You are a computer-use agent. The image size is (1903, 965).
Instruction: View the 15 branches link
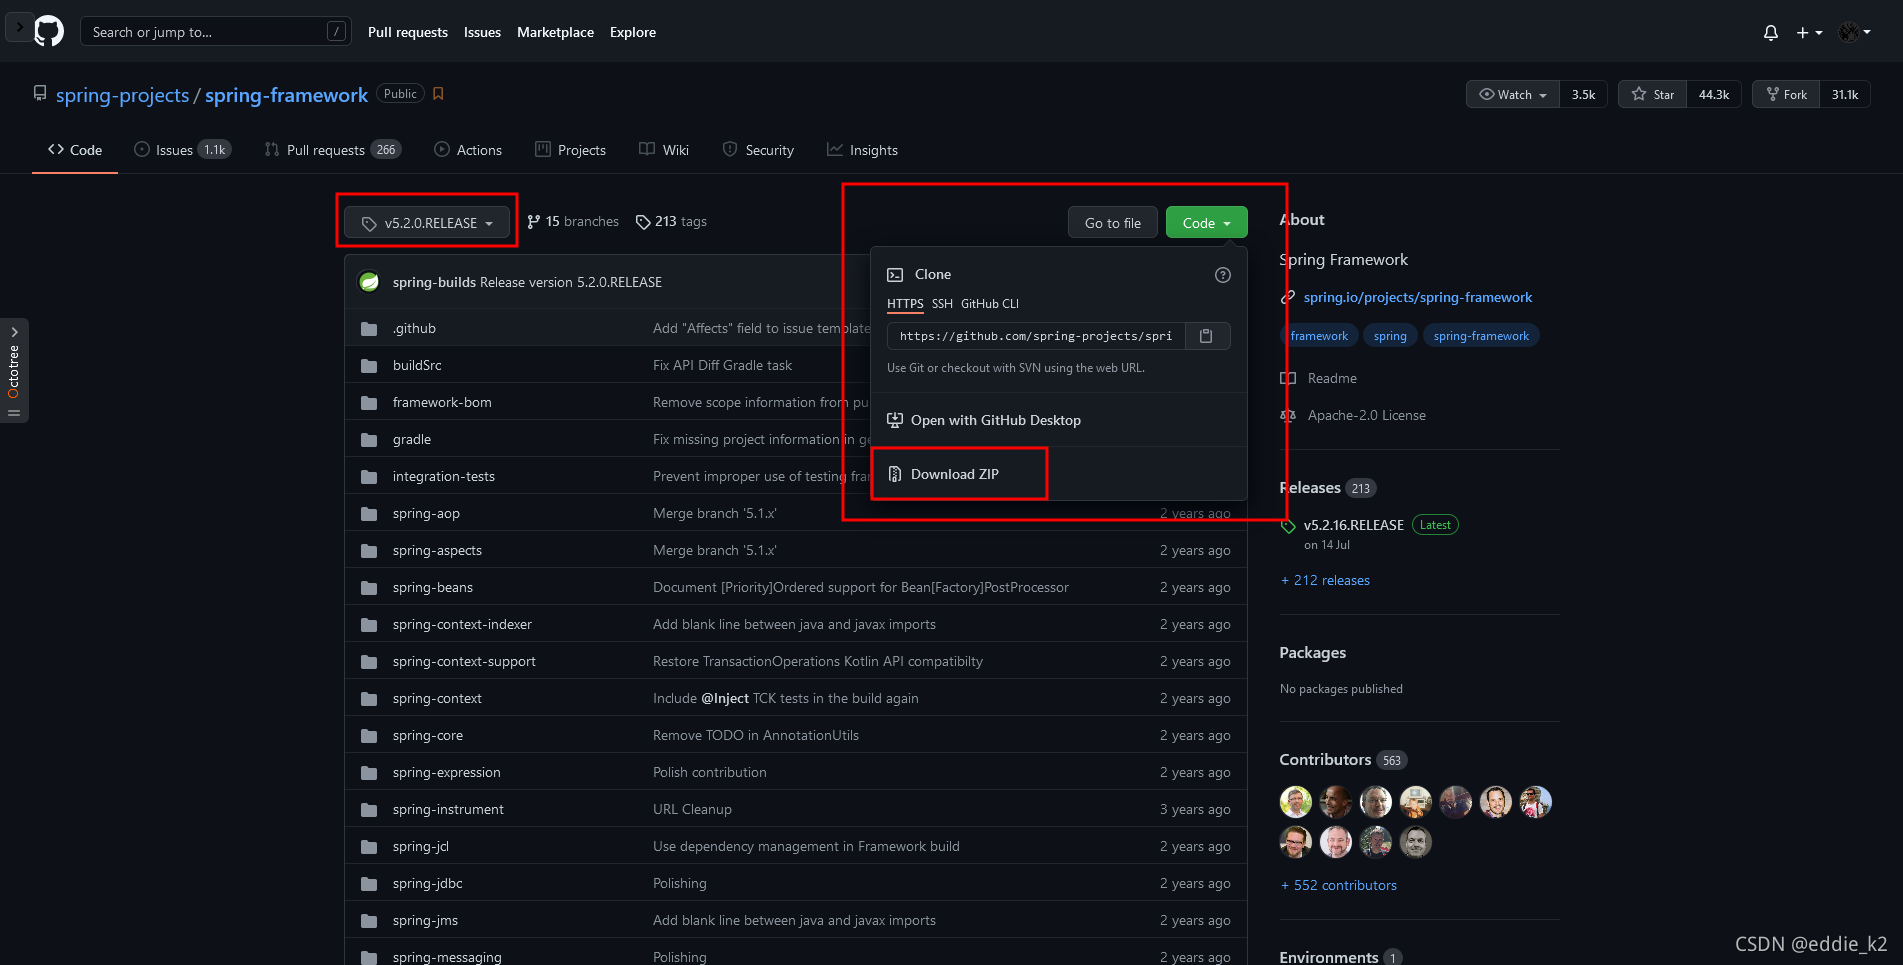(573, 221)
